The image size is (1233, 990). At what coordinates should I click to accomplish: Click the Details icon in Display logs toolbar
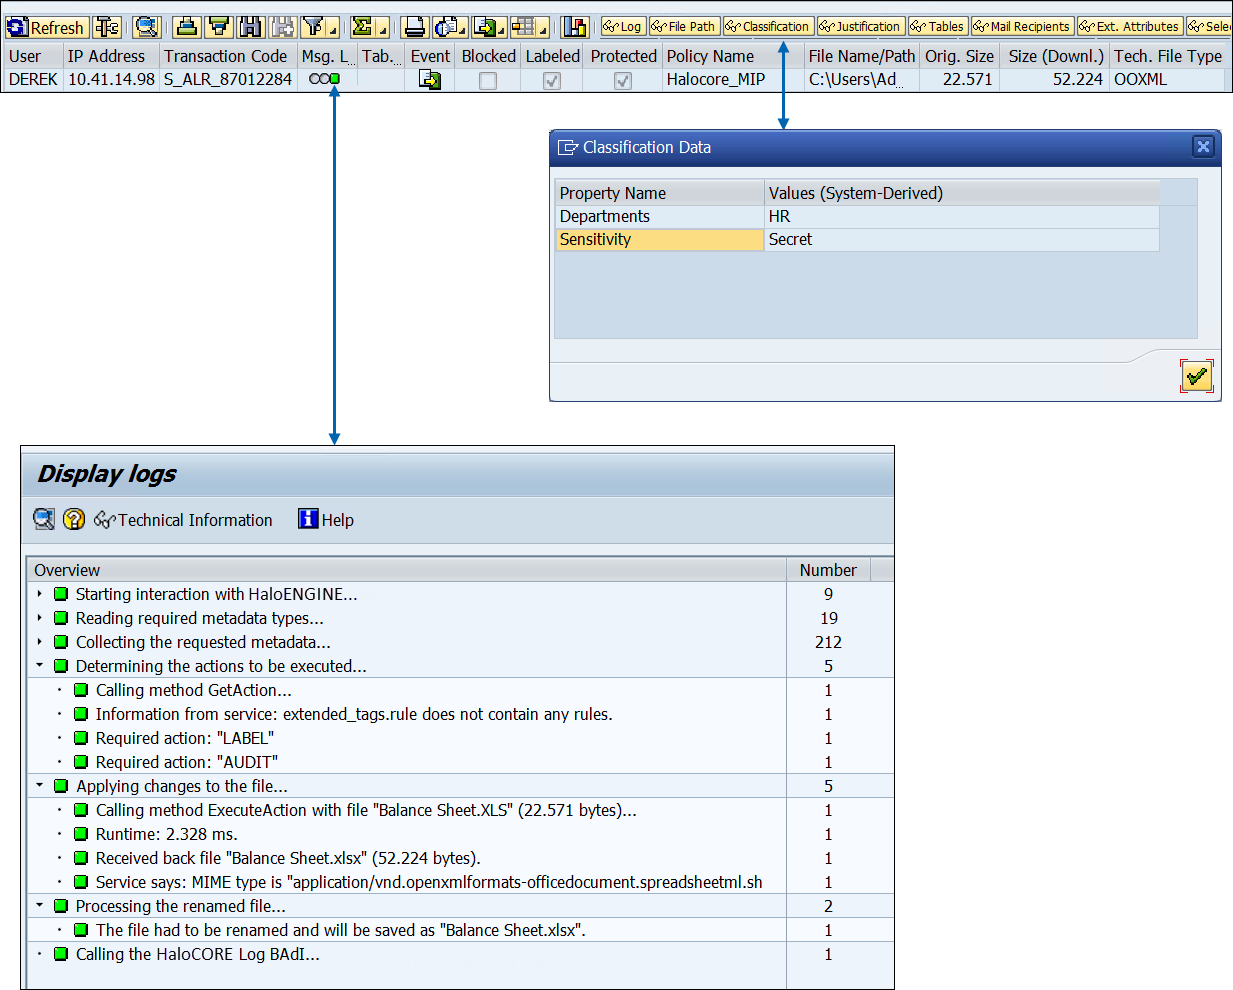pyautogui.click(x=44, y=519)
